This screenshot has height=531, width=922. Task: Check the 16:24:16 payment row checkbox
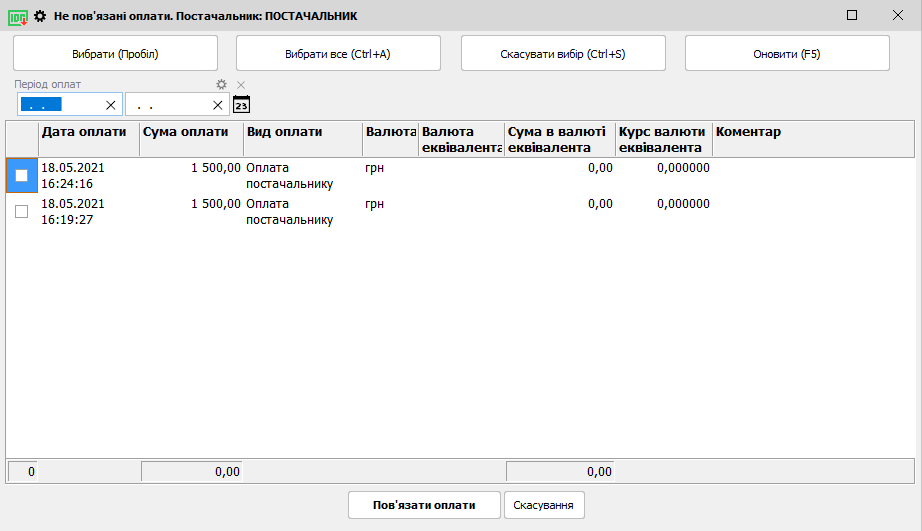22,175
